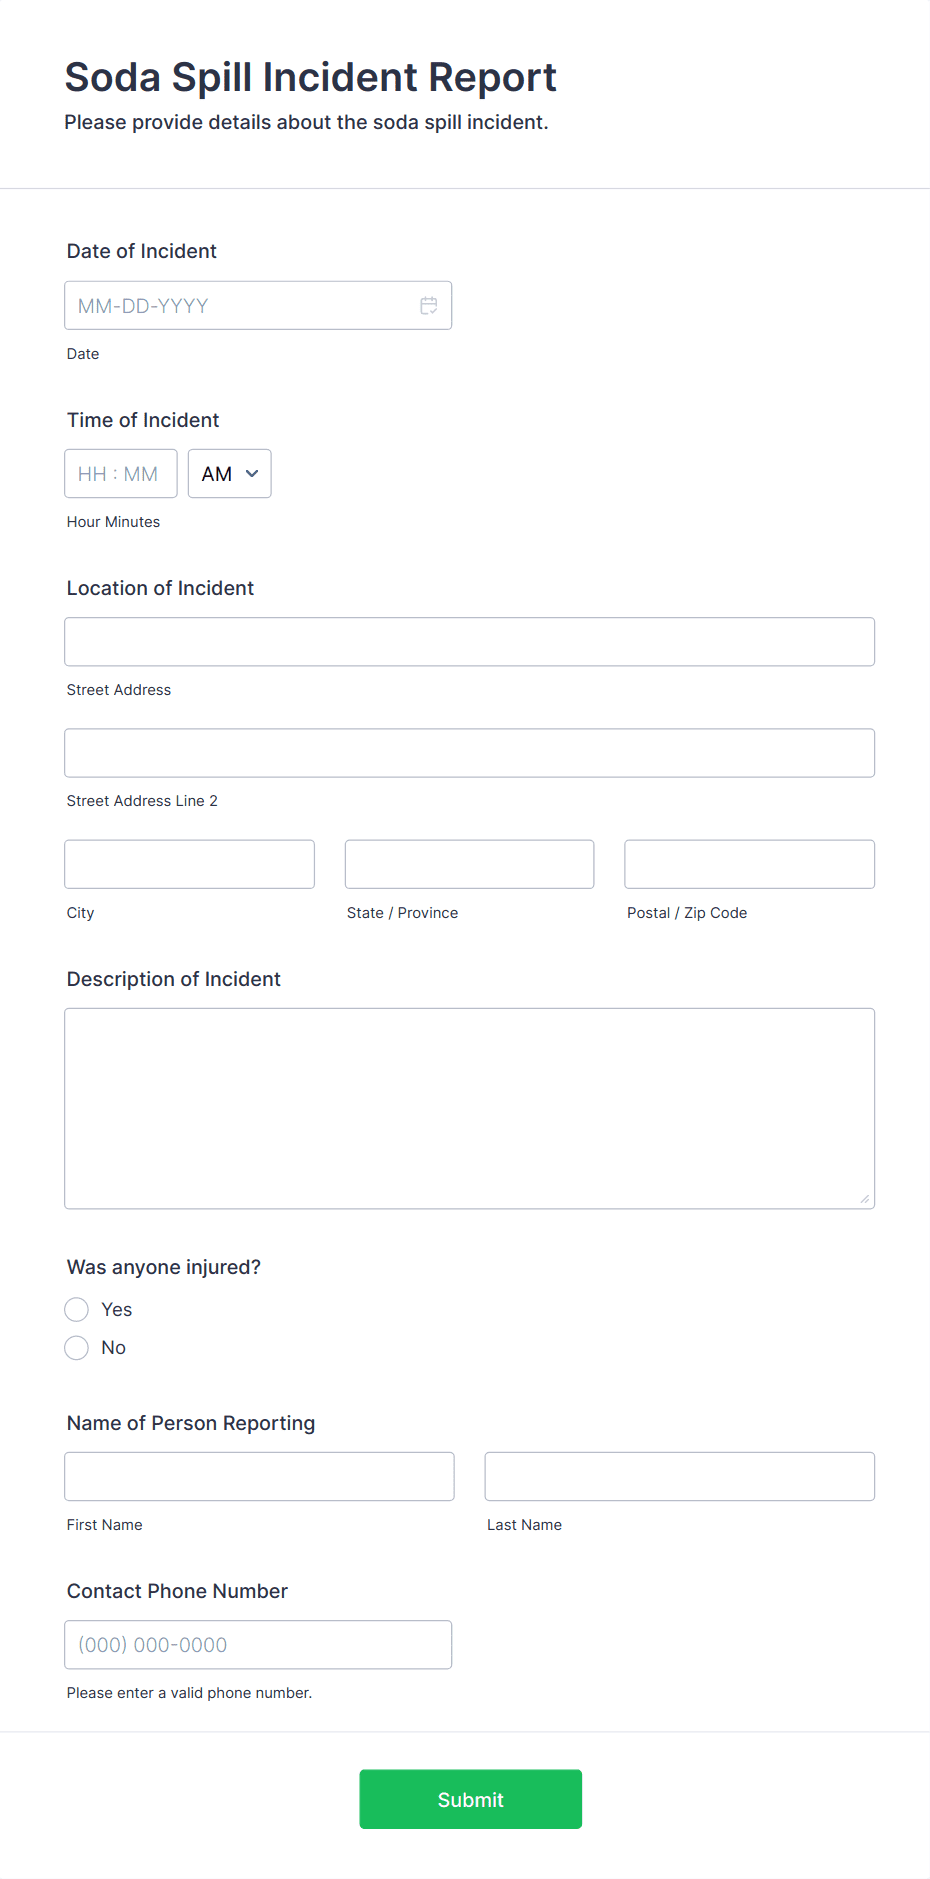Open the AM/PM time period selector
This screenshot has height=1879, width=930.
click(x=229, y=473)
